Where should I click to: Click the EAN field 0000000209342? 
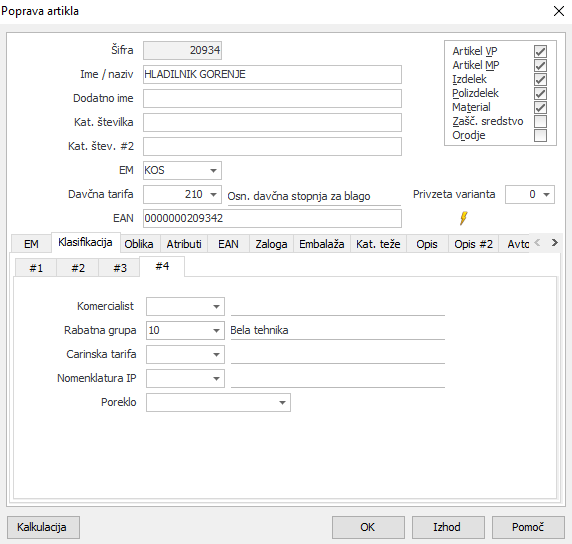click(272, 218)
